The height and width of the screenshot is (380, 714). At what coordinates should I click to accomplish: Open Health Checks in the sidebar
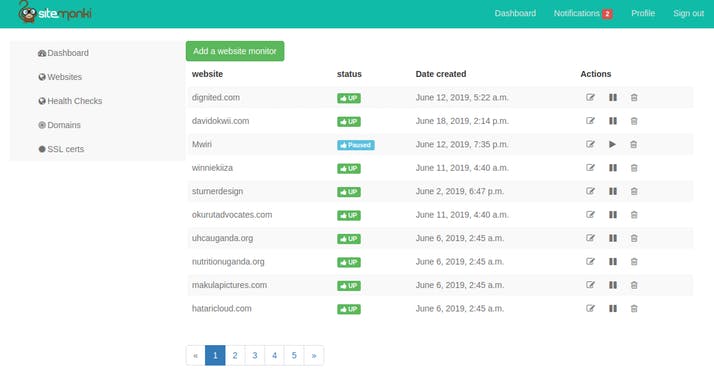[x=70, y=101]
